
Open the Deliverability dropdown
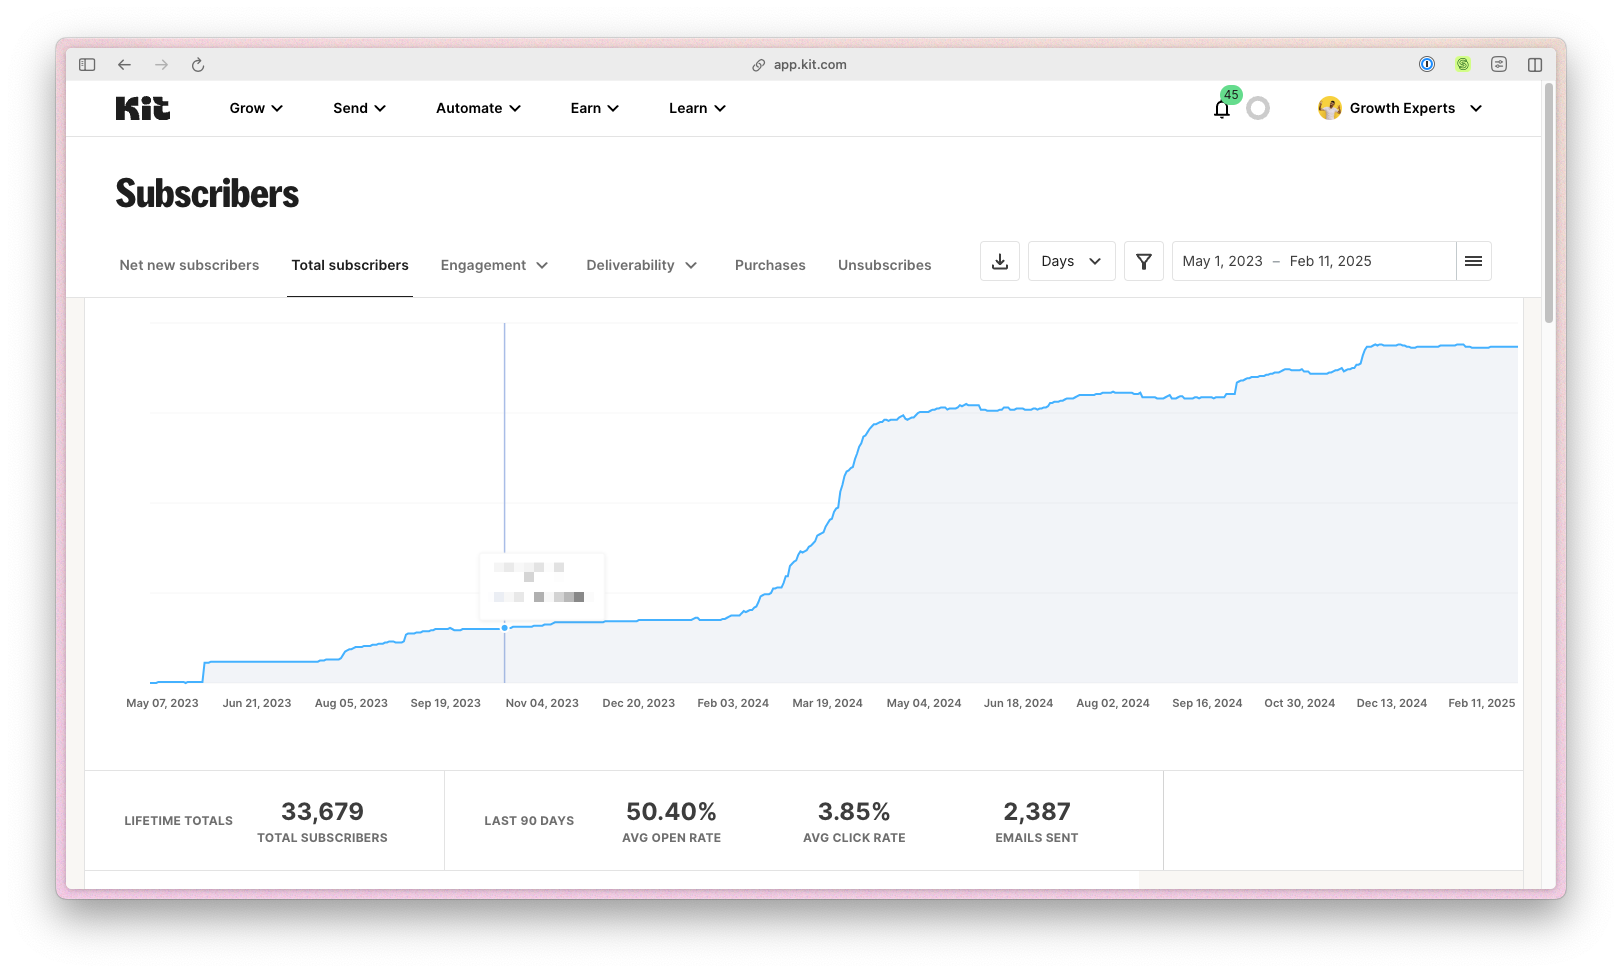641,265
